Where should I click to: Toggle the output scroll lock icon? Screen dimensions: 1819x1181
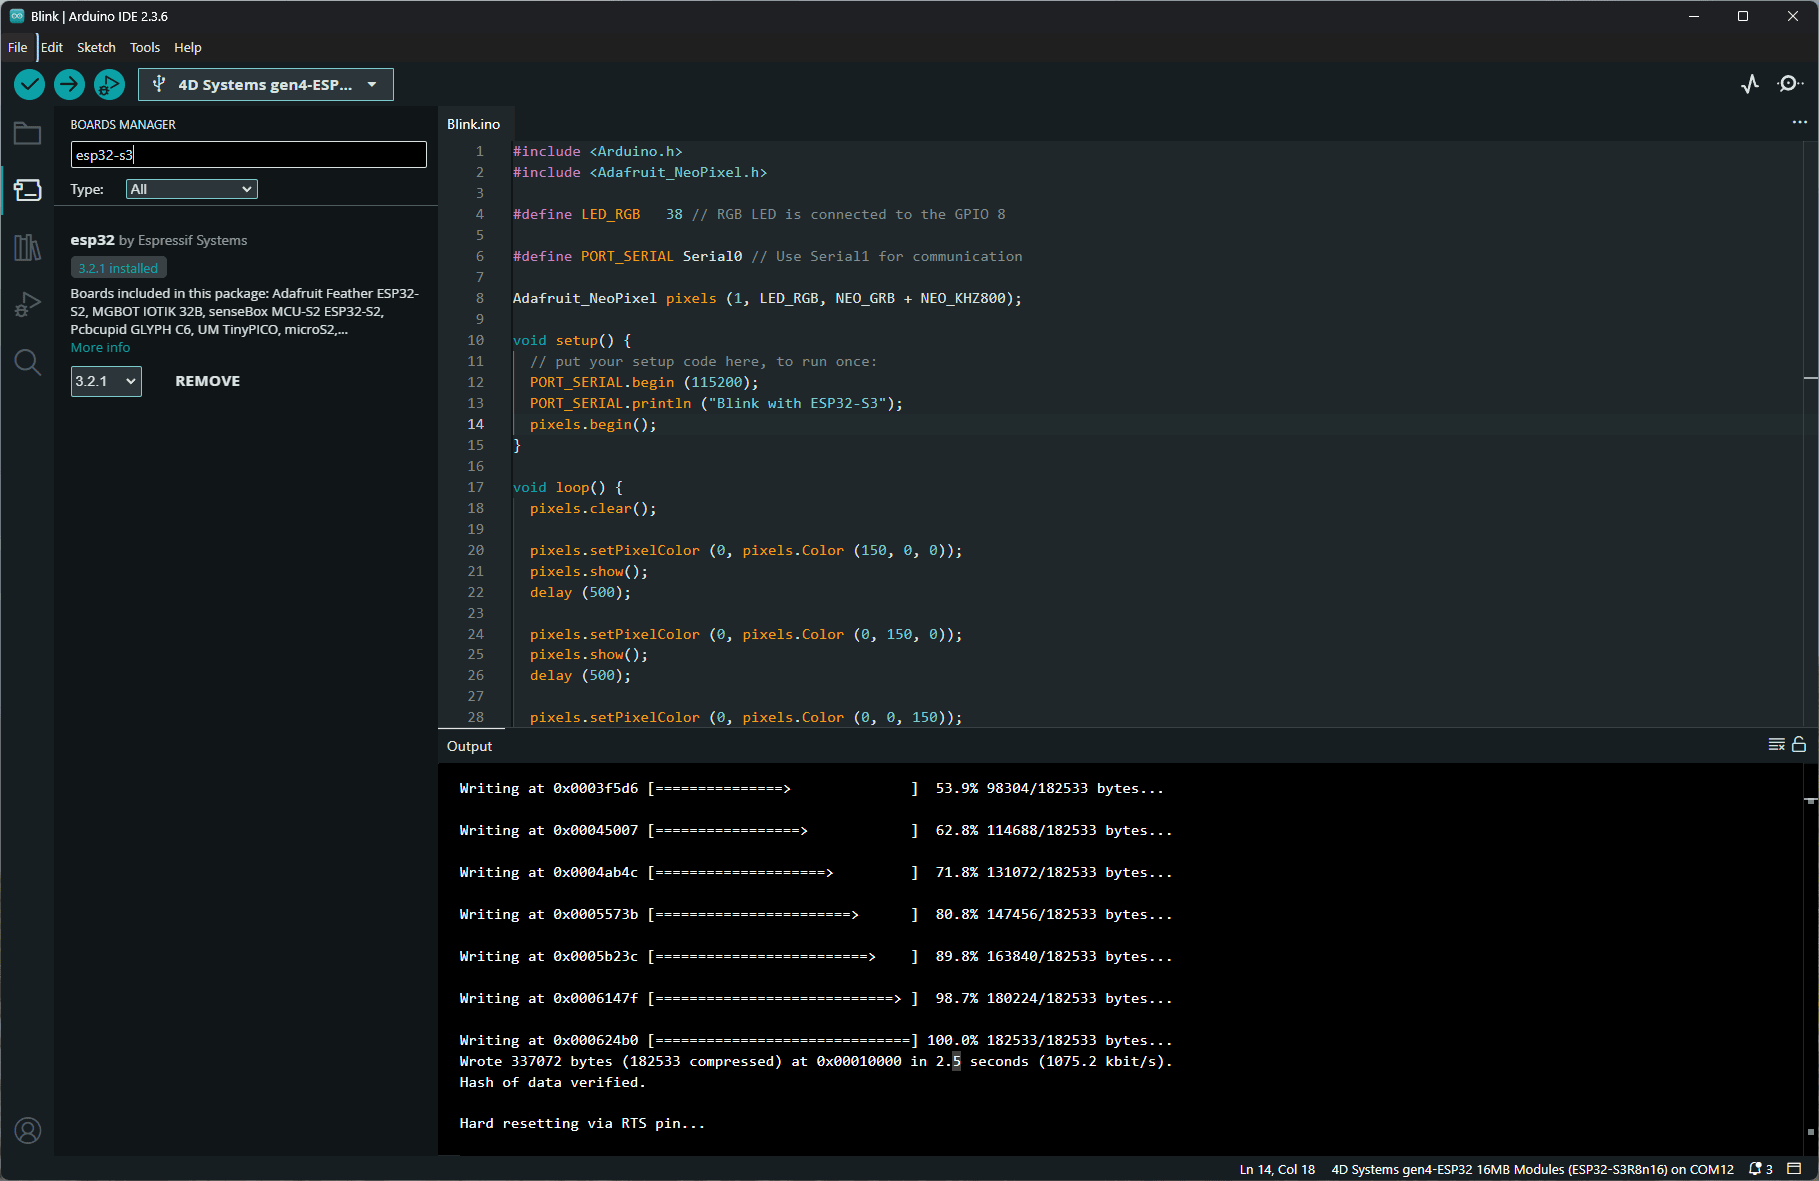tap(1799, 744)
